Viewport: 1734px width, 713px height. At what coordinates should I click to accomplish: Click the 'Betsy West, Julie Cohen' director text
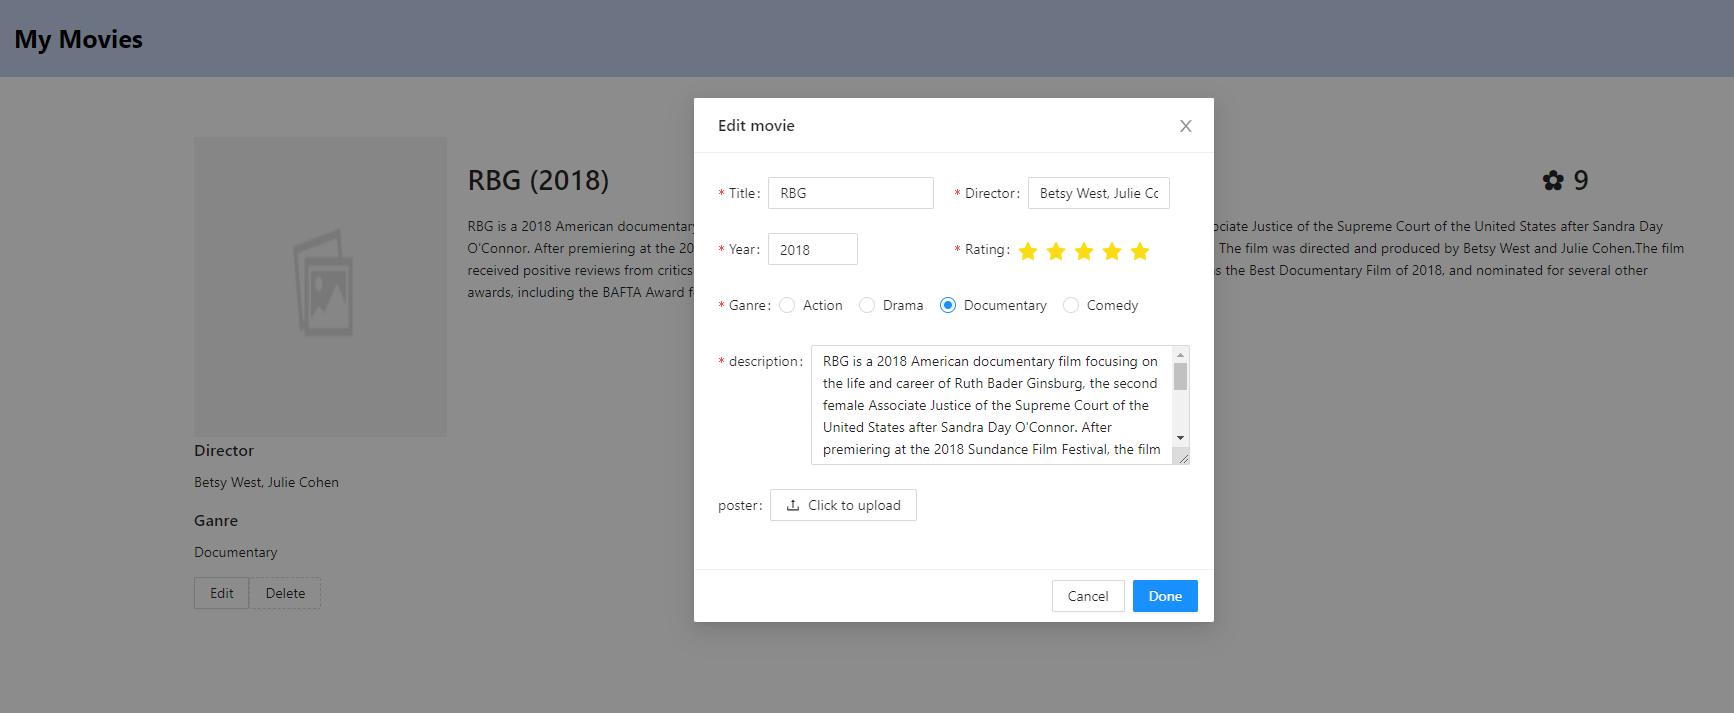pyautogui.click(x=266, y=482)
